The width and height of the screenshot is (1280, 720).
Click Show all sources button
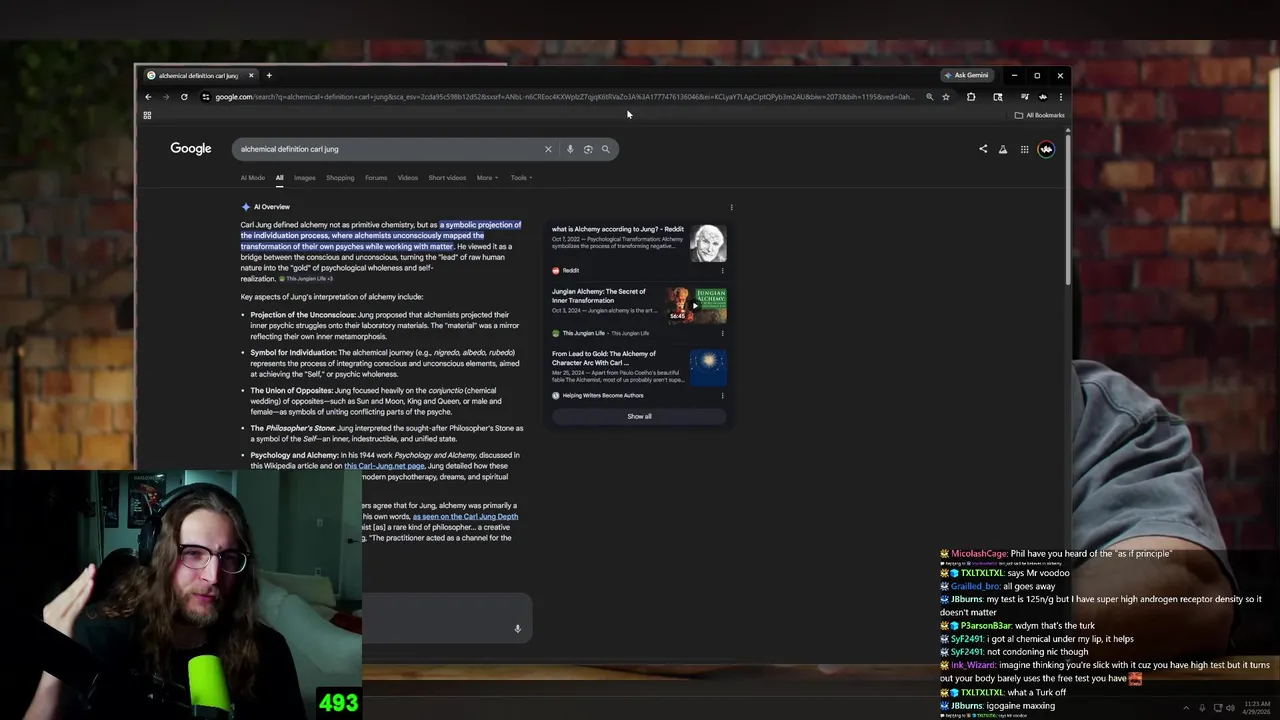639,416
